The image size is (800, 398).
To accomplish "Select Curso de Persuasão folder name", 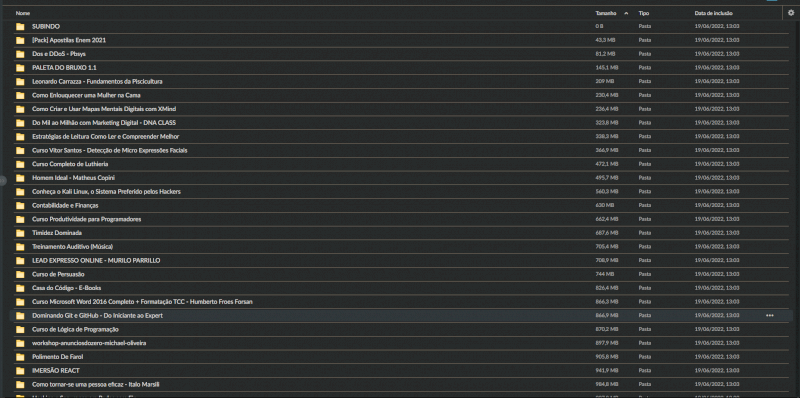I will point(58,275).
